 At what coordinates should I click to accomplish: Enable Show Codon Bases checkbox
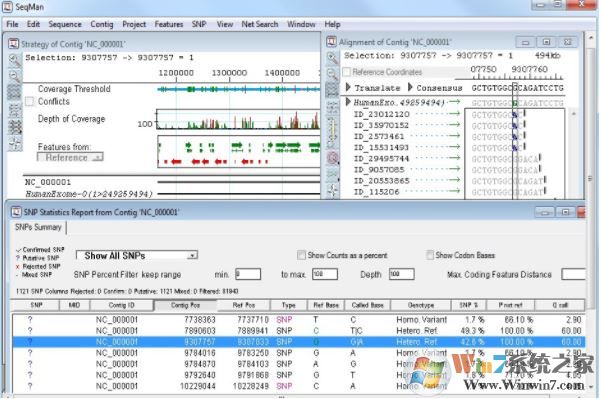click(x=430, y=255)
